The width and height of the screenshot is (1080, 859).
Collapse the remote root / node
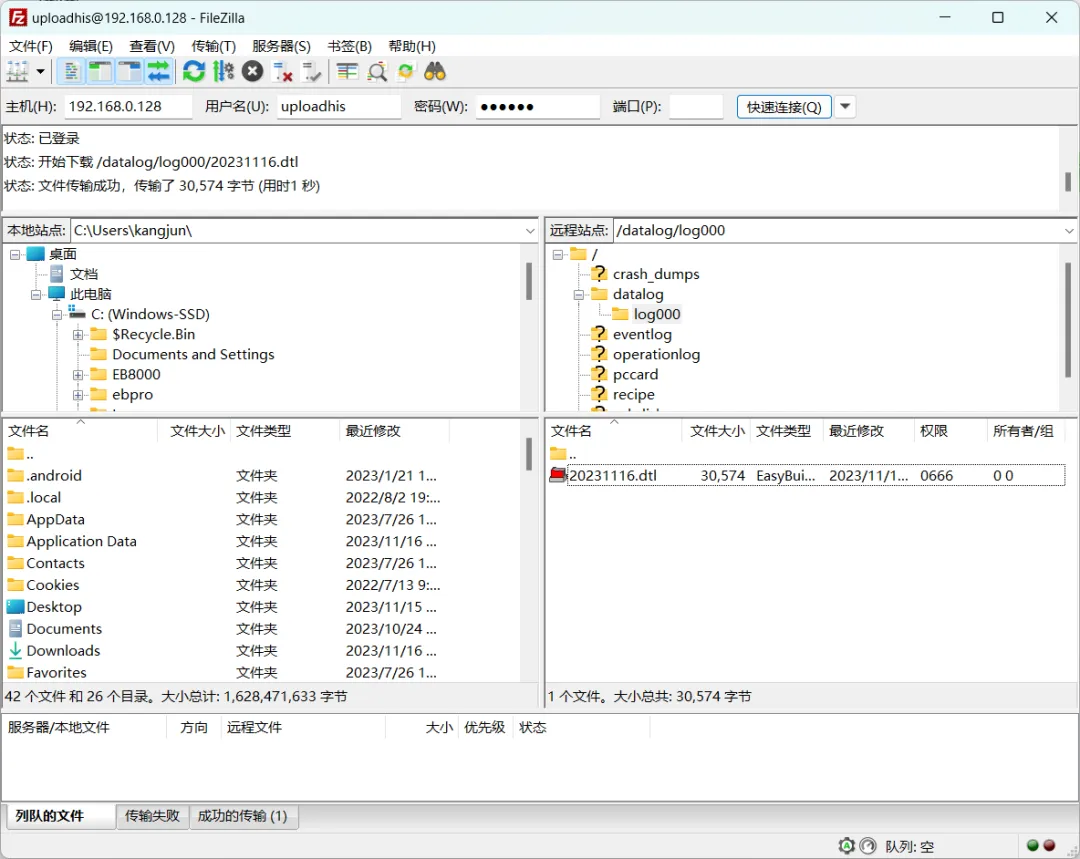558,255
